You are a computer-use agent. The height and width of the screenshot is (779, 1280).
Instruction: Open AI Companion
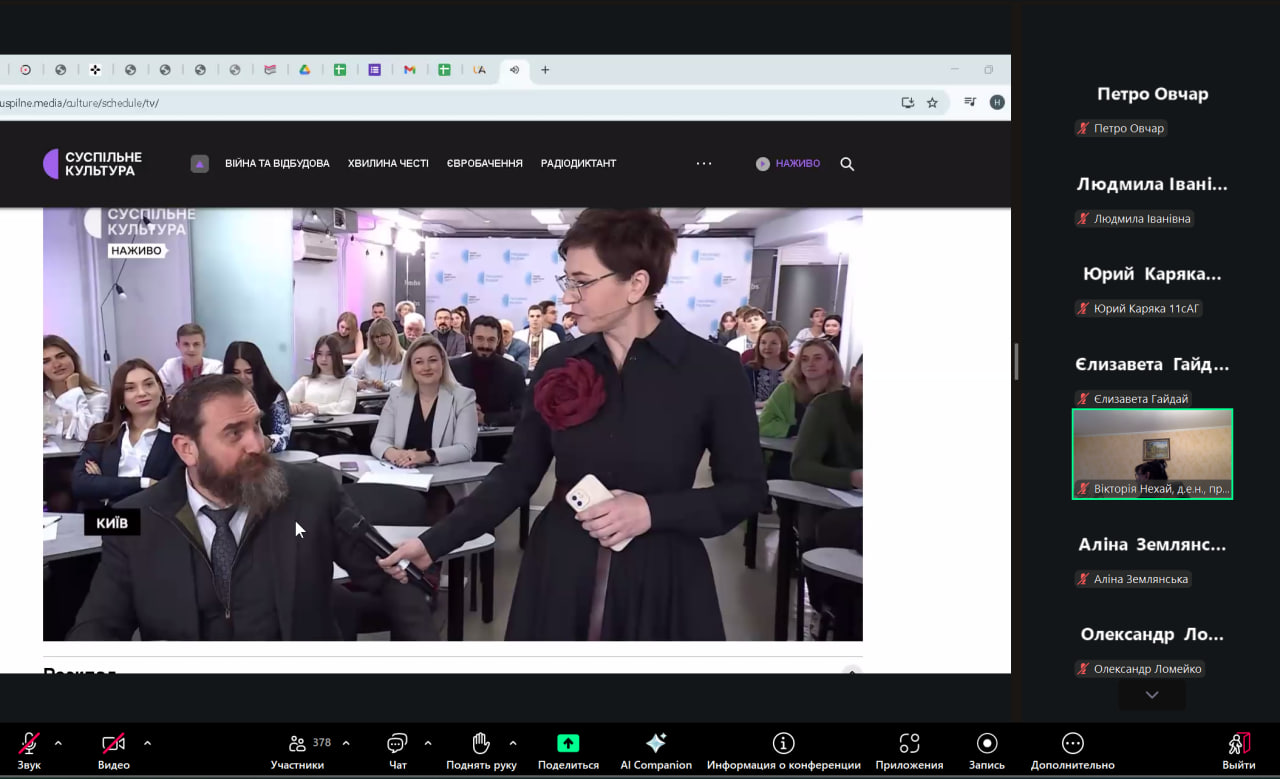click(x=656, y=743)
